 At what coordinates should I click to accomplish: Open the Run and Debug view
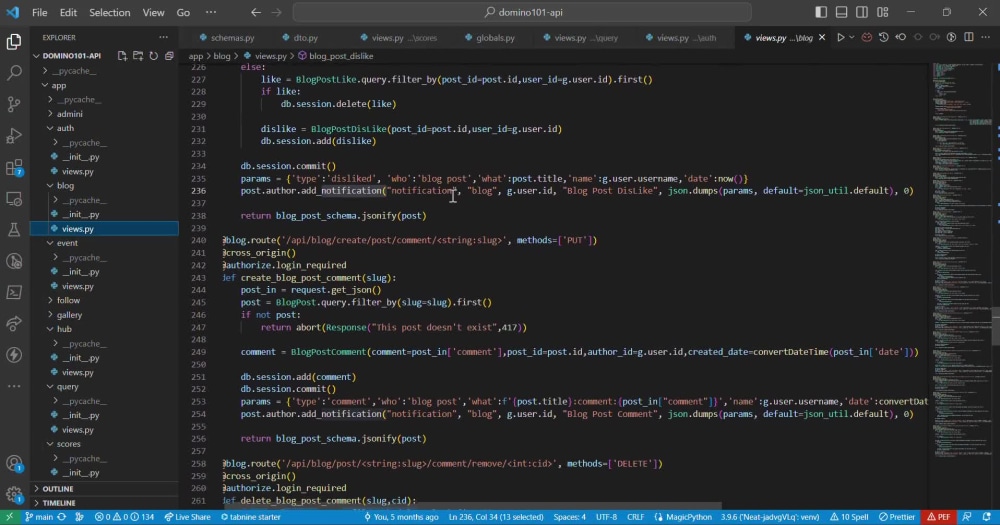click(x=14, y=135)
